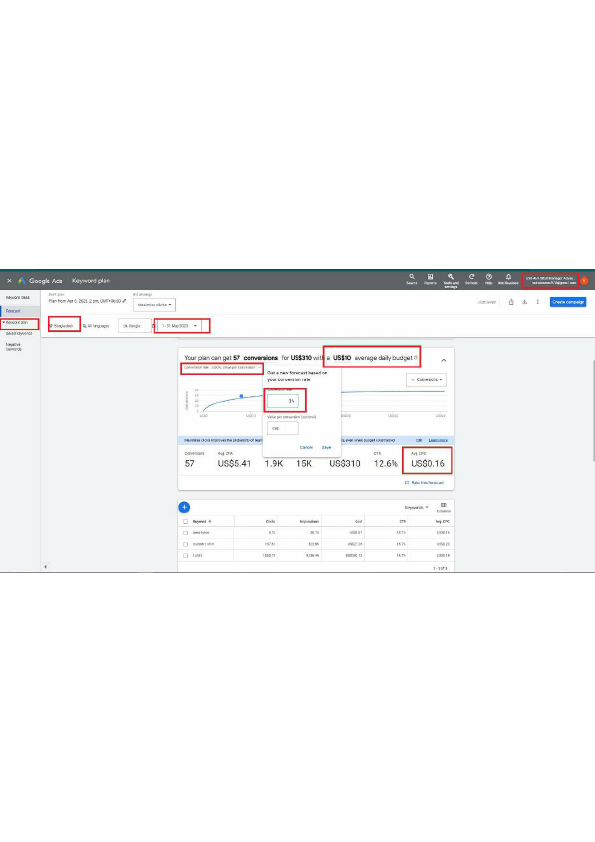Select Keyword ideas in the left sidebar
The image size is (595, 842).
18,297
